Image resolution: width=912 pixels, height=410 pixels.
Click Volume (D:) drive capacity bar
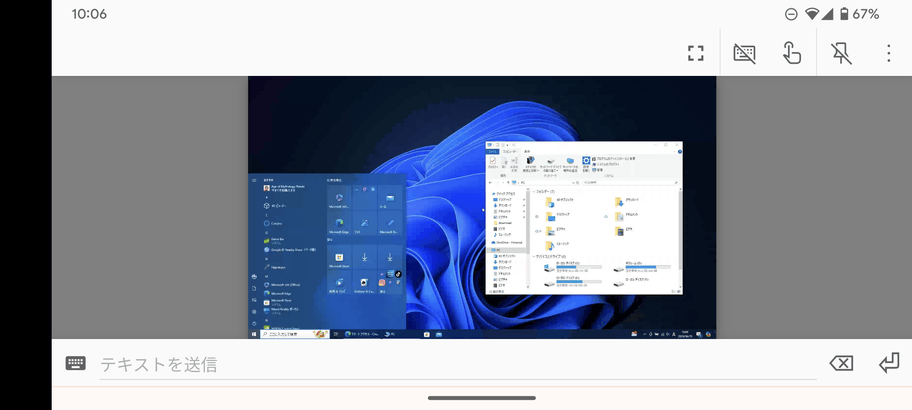(x=649, y=267)
